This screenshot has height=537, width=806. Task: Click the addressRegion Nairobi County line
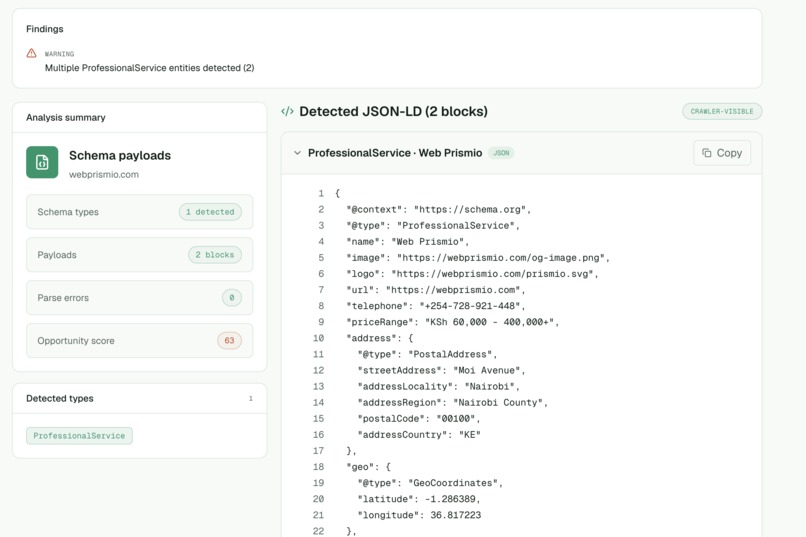(x=453, y=403)
